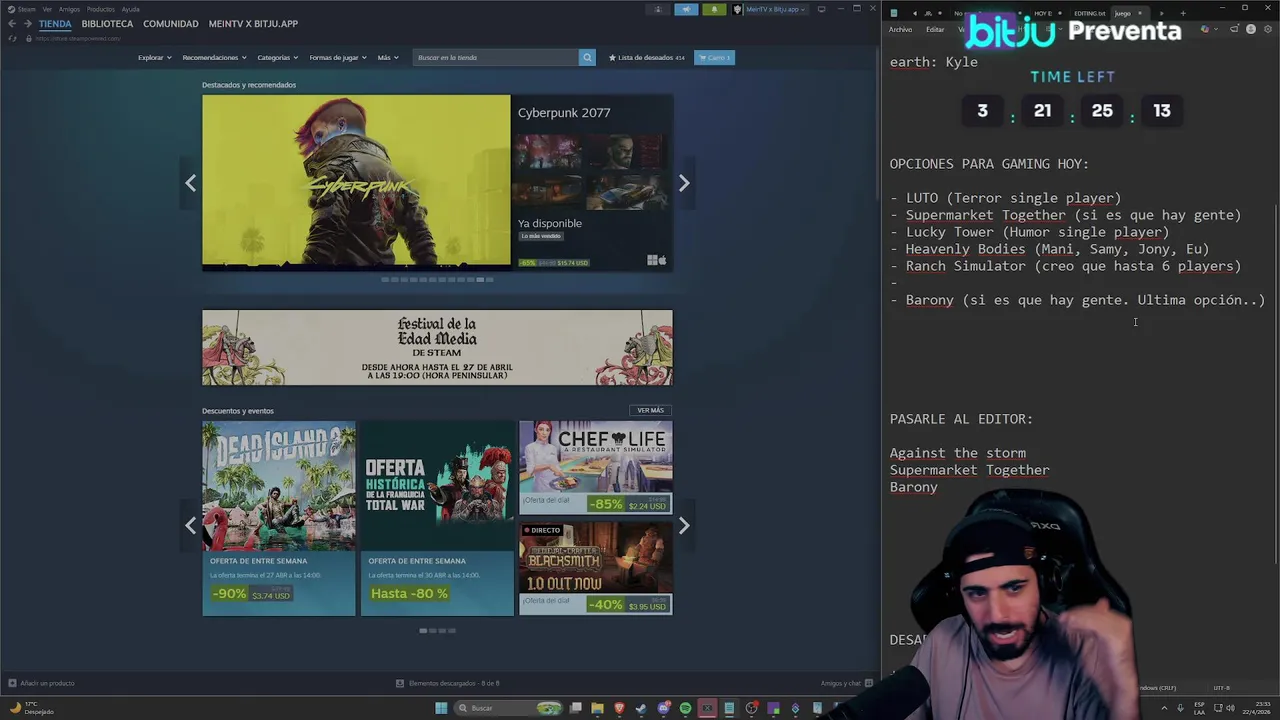1280x720 pixels.
Task: Open the Ayuda menu in Steam
Action: click(131, 9)
